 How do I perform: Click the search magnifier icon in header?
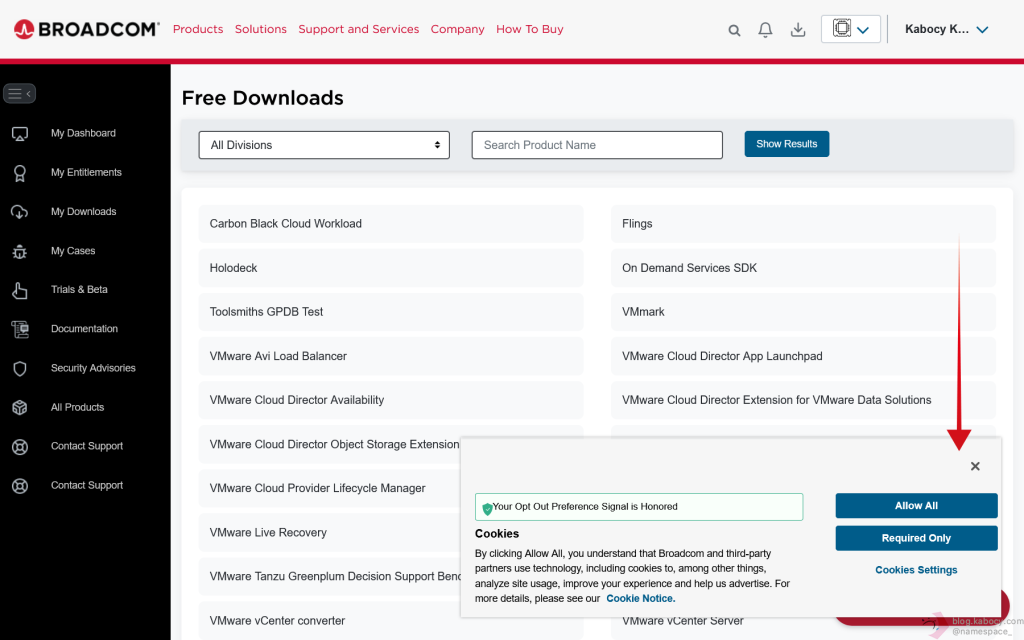point(734,30)
